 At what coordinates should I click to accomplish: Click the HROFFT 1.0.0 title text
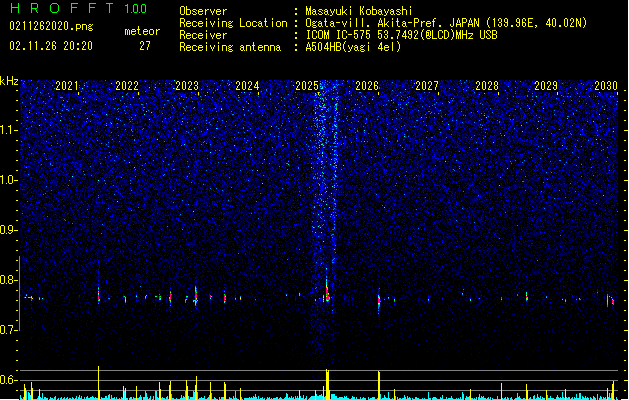79,8
